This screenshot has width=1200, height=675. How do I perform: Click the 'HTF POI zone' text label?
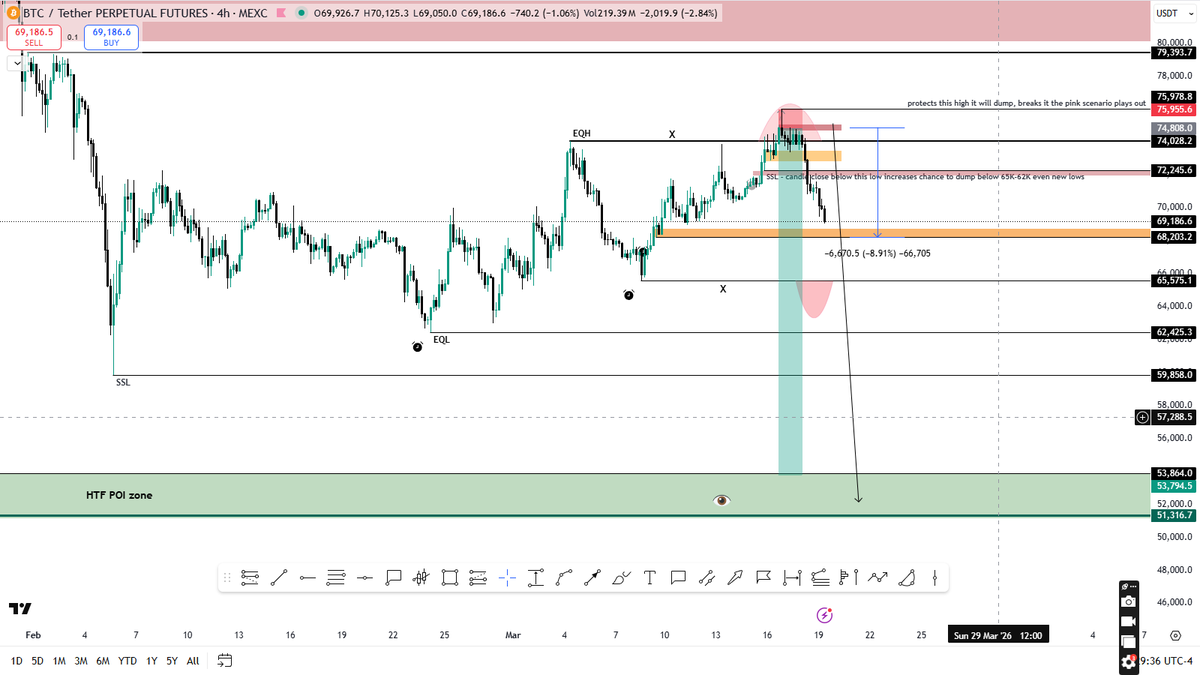(119, 495)
